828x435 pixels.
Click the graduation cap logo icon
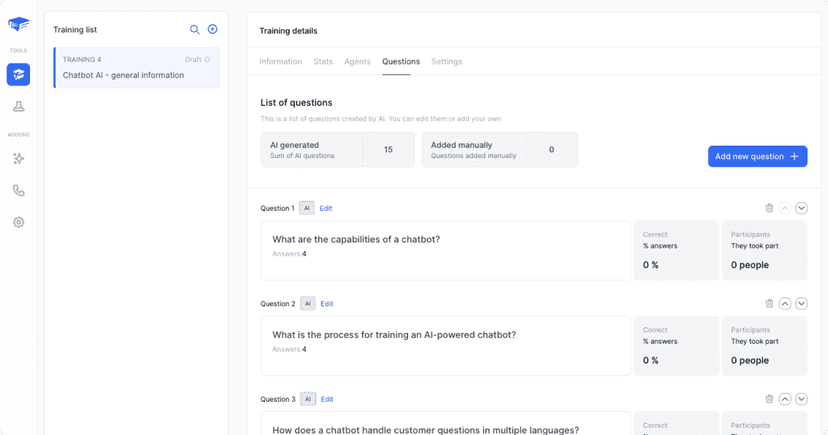point(18,24)
